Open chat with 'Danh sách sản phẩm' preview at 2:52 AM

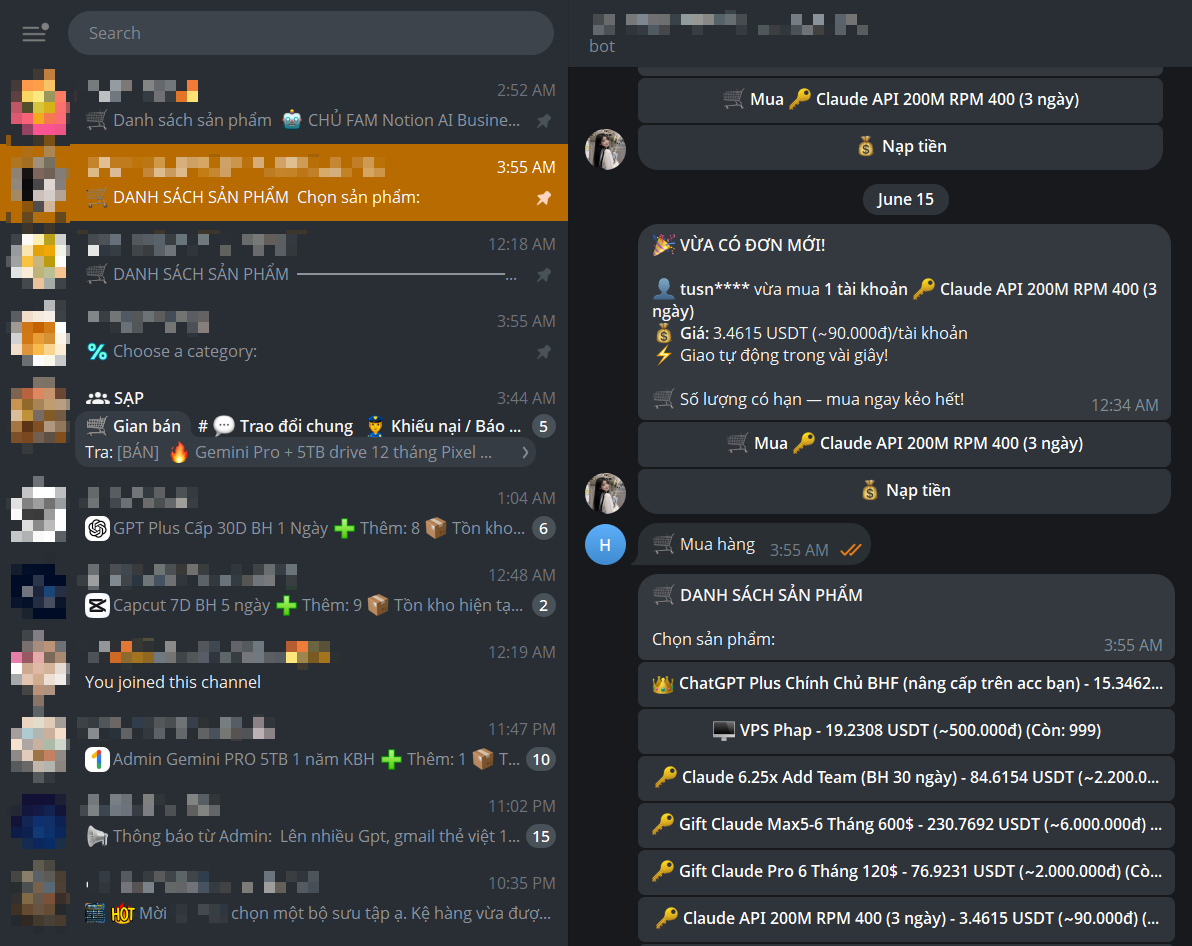pyautogui.click(x=284, y=106)
